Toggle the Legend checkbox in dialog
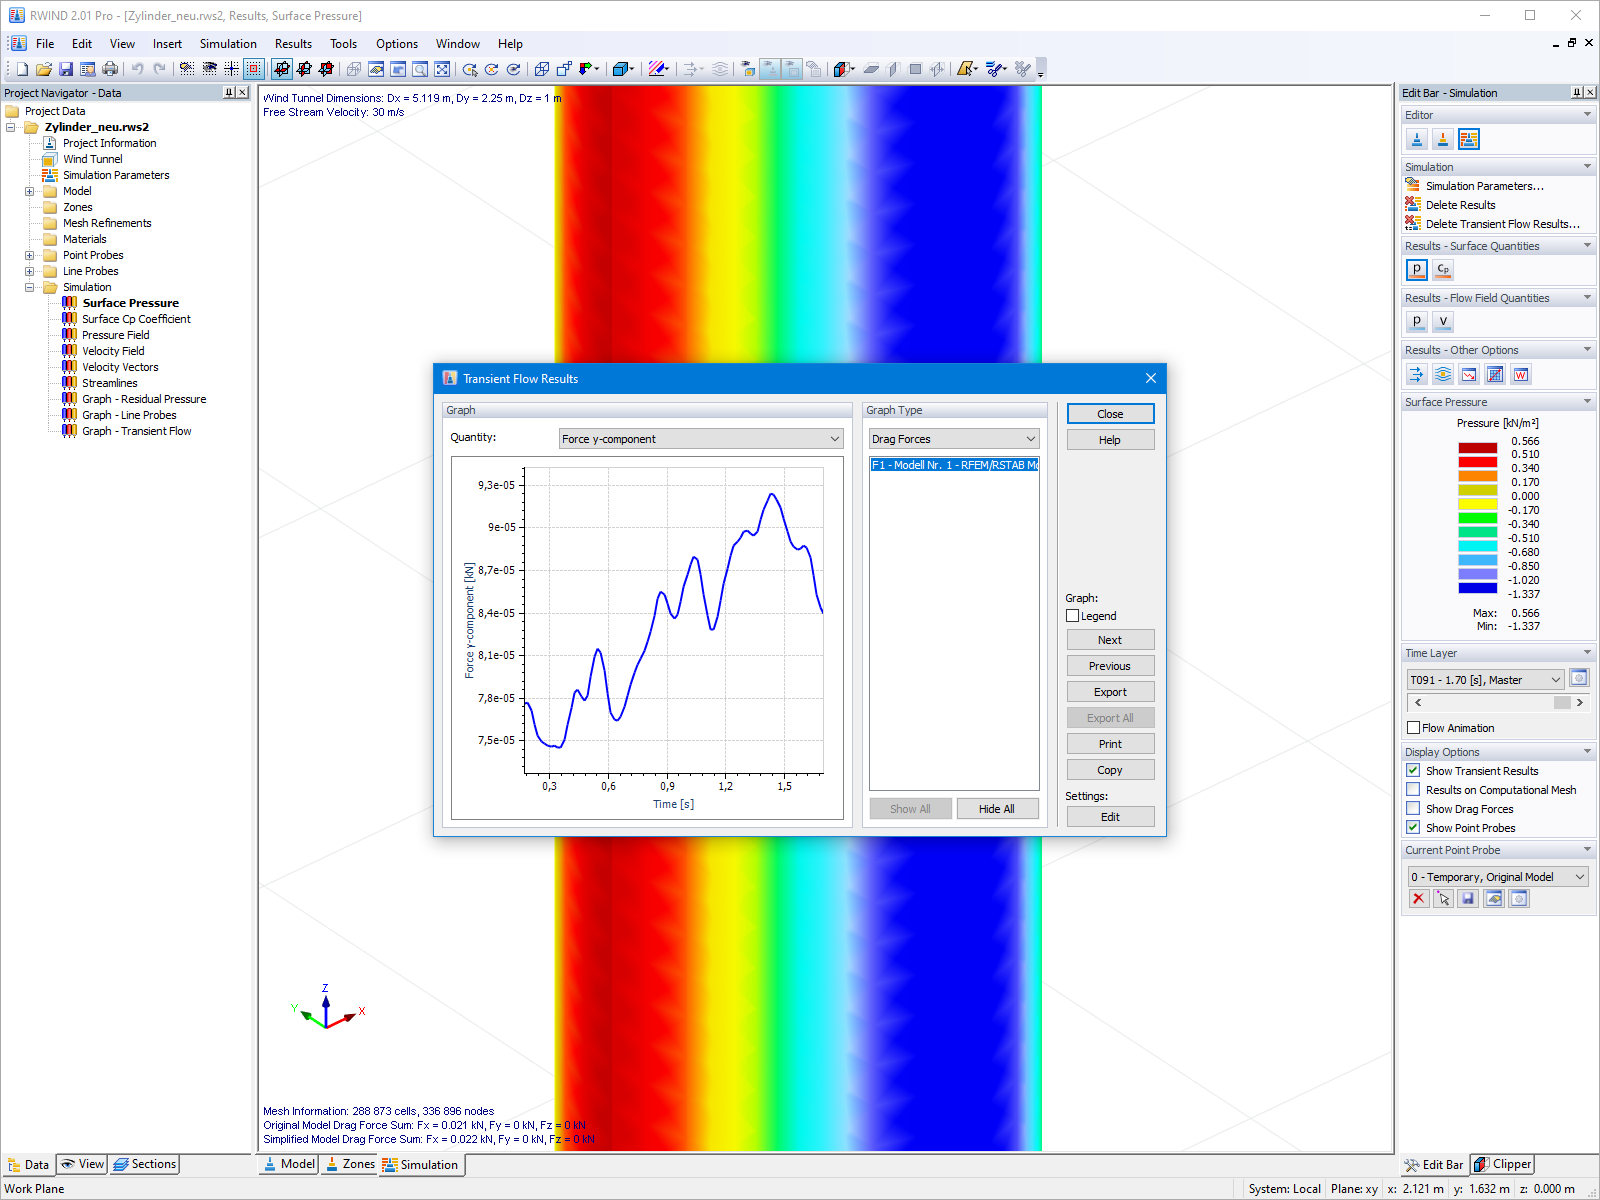Viewport: 1600px width, 1200px height. 1073,616
